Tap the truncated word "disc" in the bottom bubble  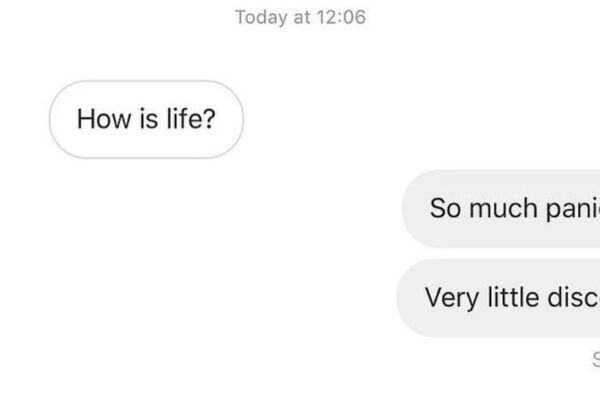point(574,297)
